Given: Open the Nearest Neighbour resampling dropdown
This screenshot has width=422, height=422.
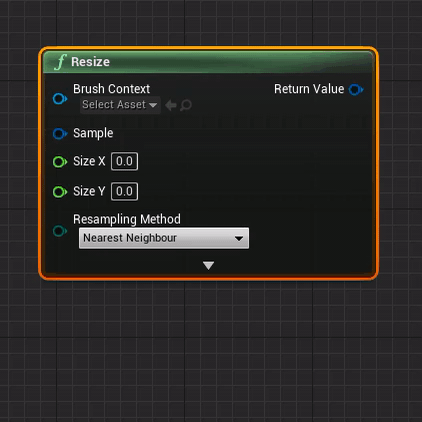Looking at the screenshot, I should tap(164, 238).
